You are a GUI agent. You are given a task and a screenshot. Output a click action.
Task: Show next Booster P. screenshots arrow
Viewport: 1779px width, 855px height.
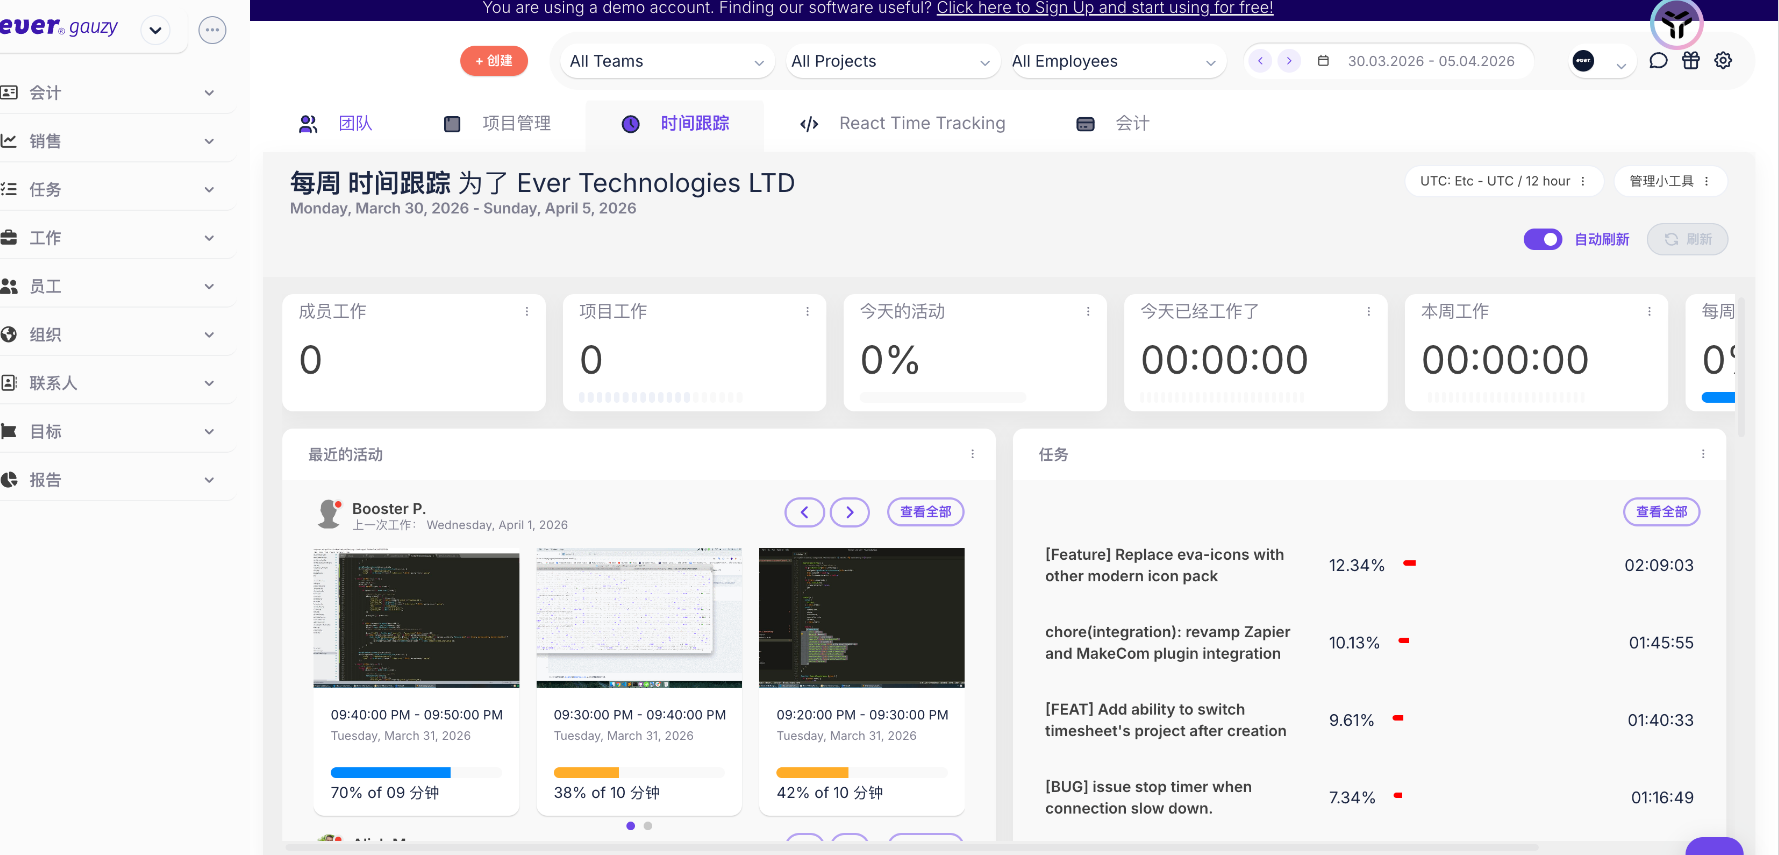point(849,512)
